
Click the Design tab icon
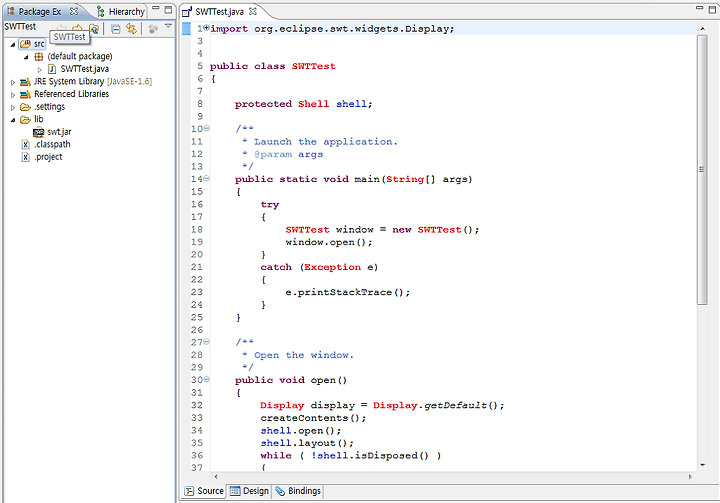click(235, 491)
